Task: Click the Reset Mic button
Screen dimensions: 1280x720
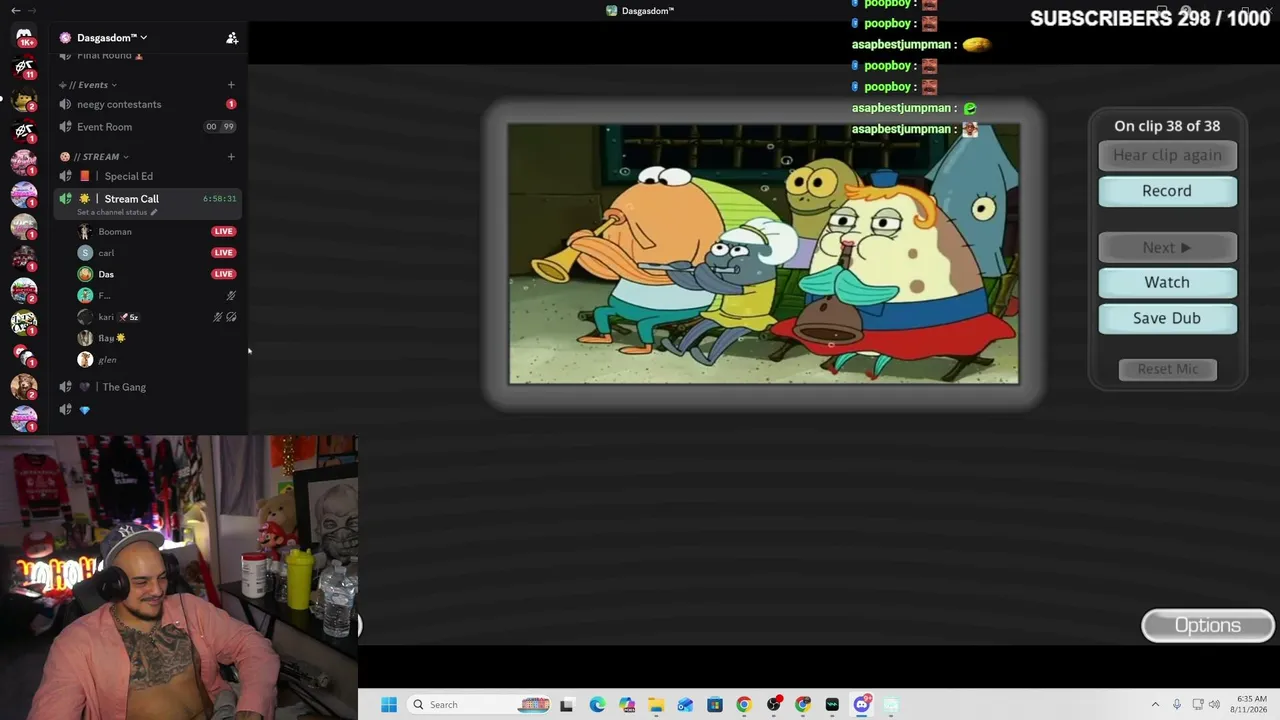Action: pos(1167,369)
